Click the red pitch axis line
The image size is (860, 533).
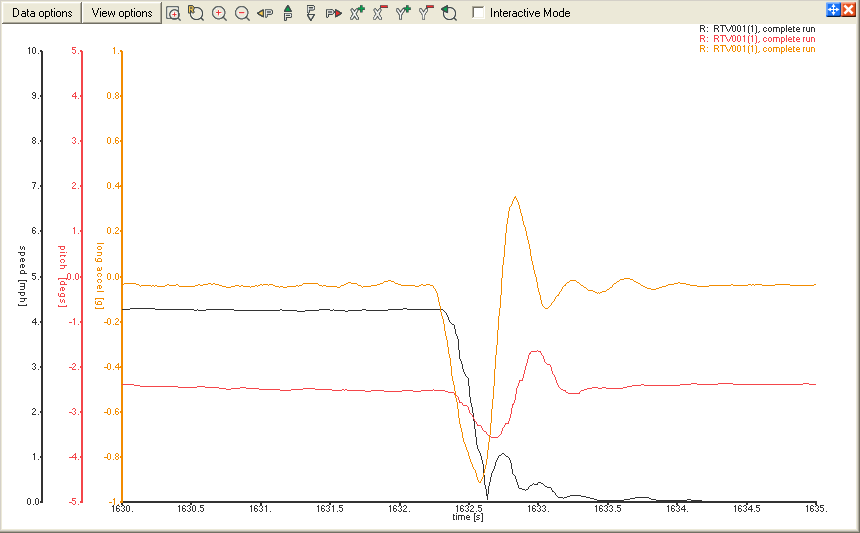coord(82,276)
